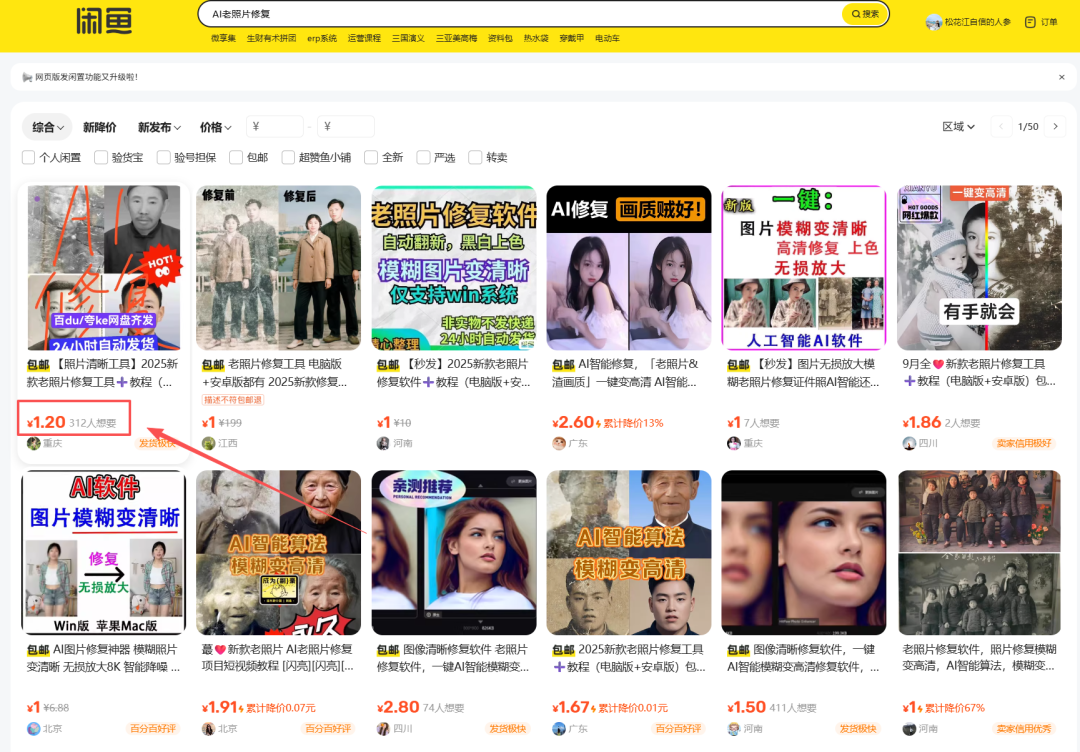
Task: Open the 综合 sorting dropdown
Action: pos(46,127)
